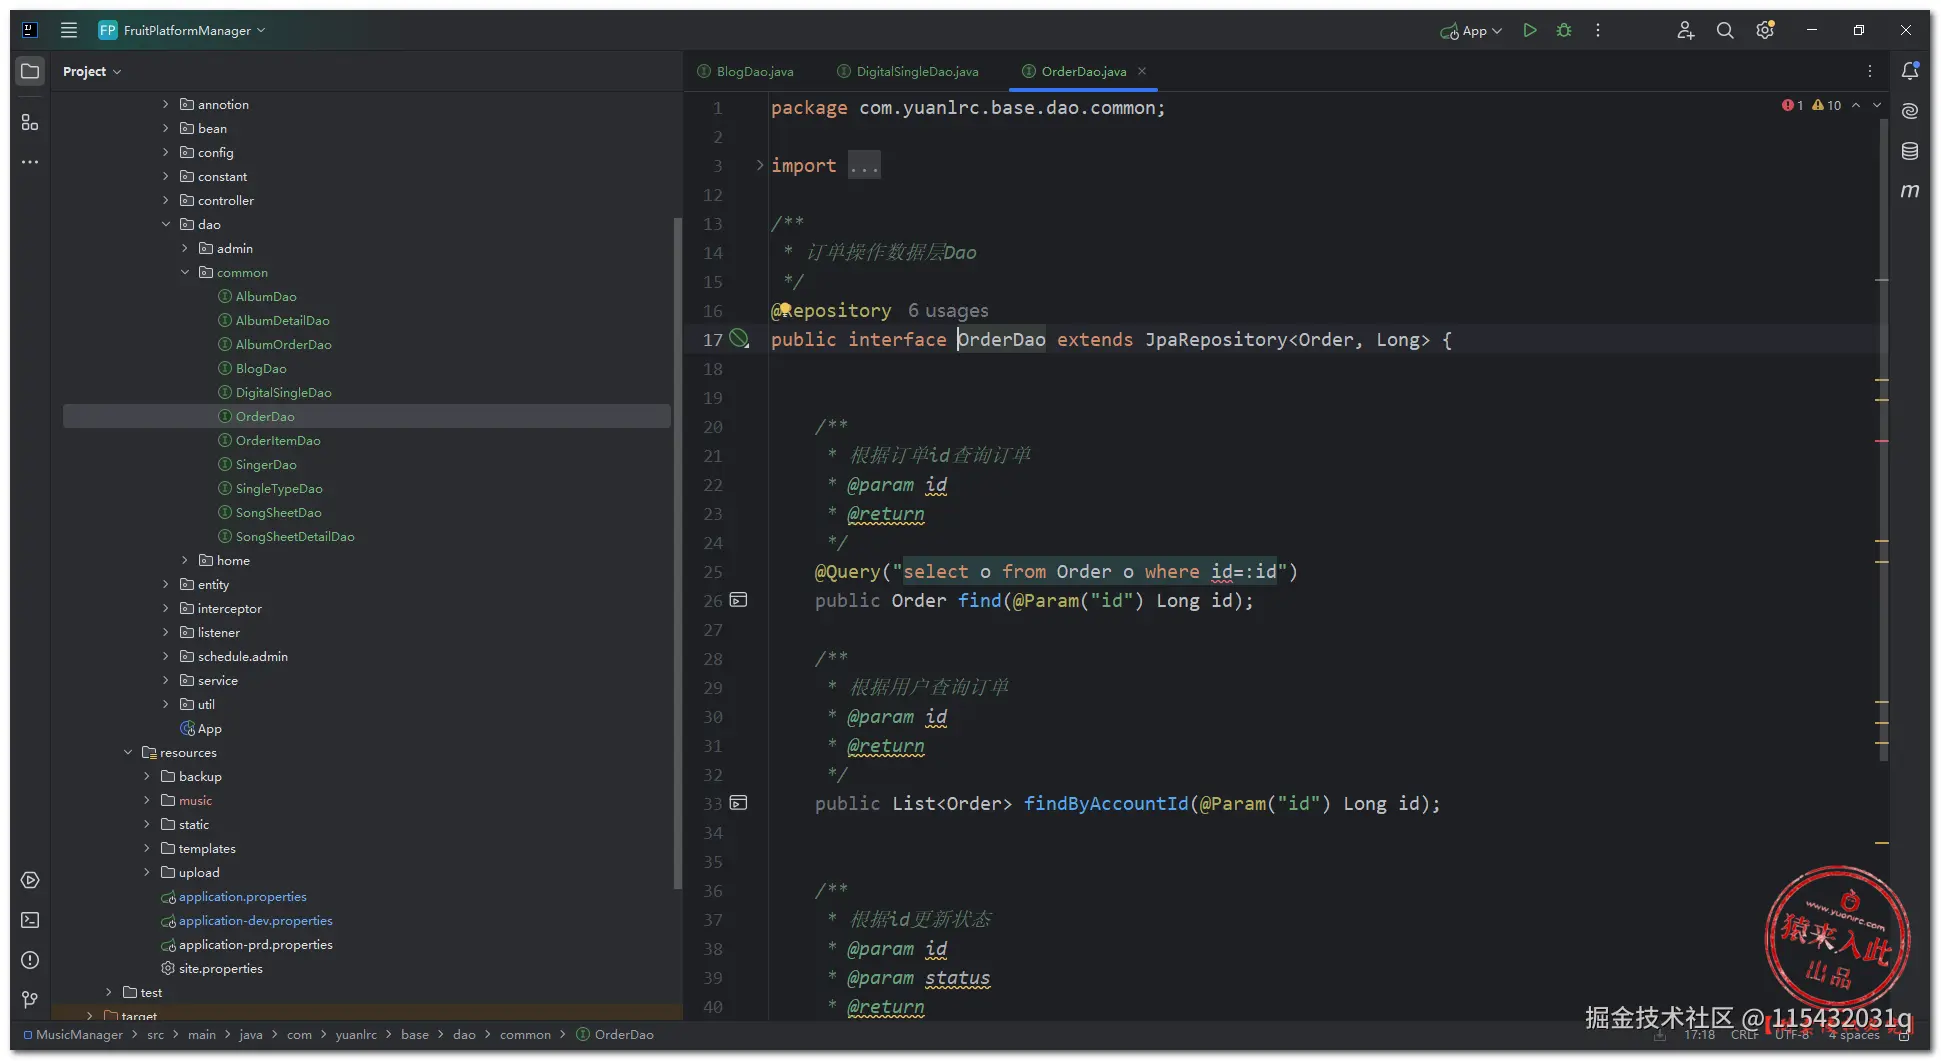Click the gutter icon on line 17

739,339
